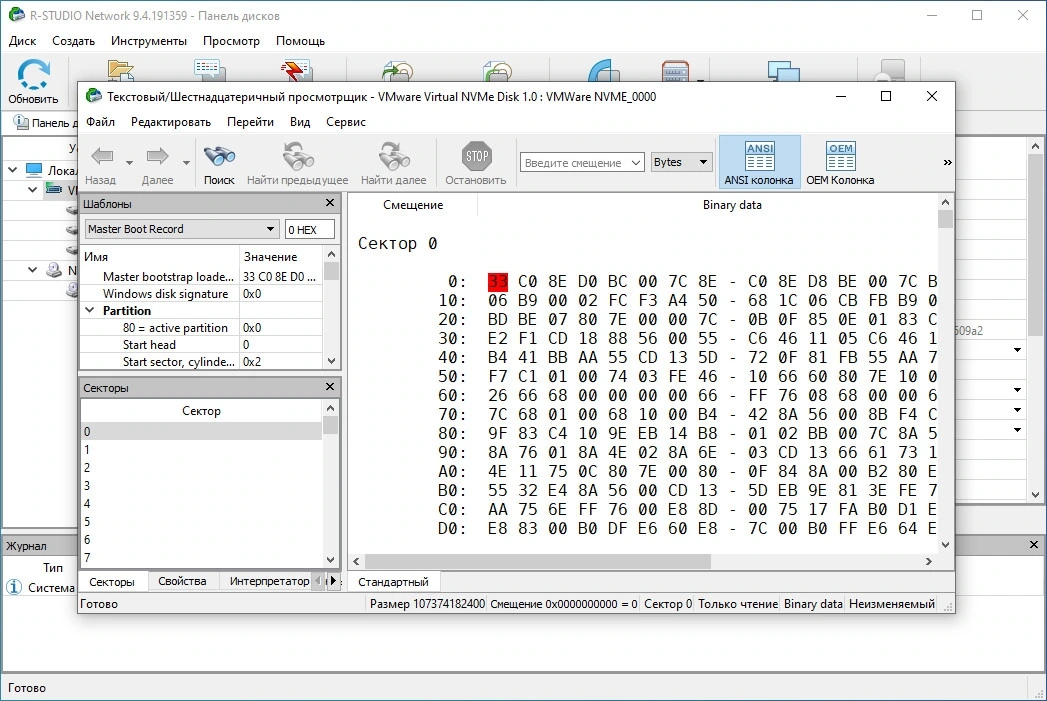
Task: Click Windows disk signature row
Action: pyautogui.click(x=201, y=294)
